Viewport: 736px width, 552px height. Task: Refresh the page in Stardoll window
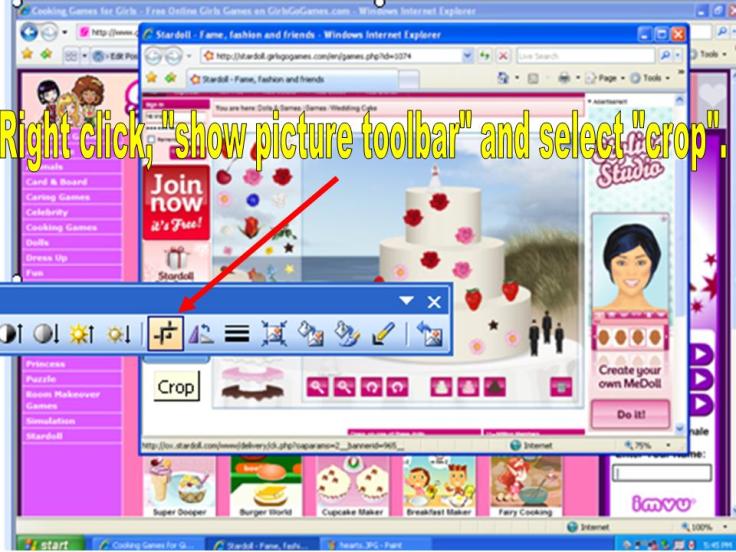[484, 56]
